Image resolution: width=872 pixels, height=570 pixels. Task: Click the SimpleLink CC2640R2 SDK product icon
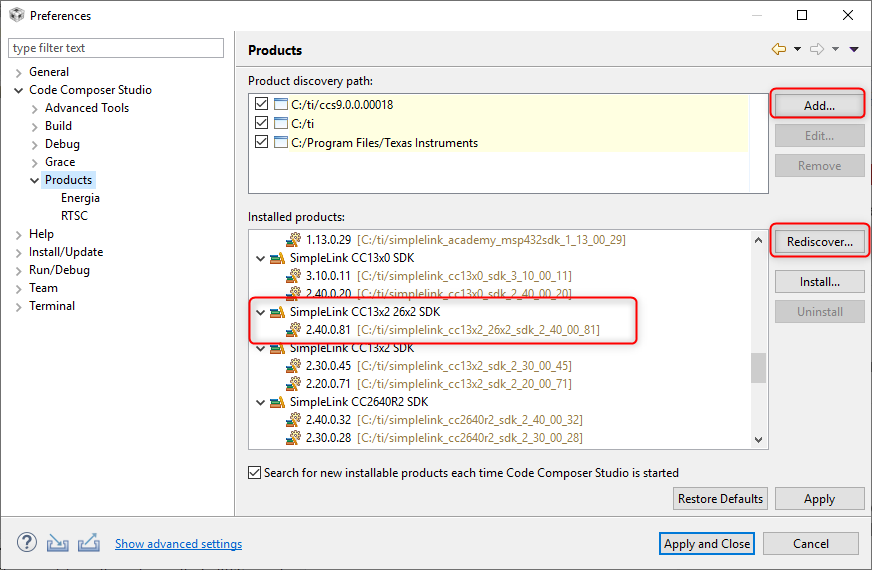pyautogui.click(x=277, y=402)
